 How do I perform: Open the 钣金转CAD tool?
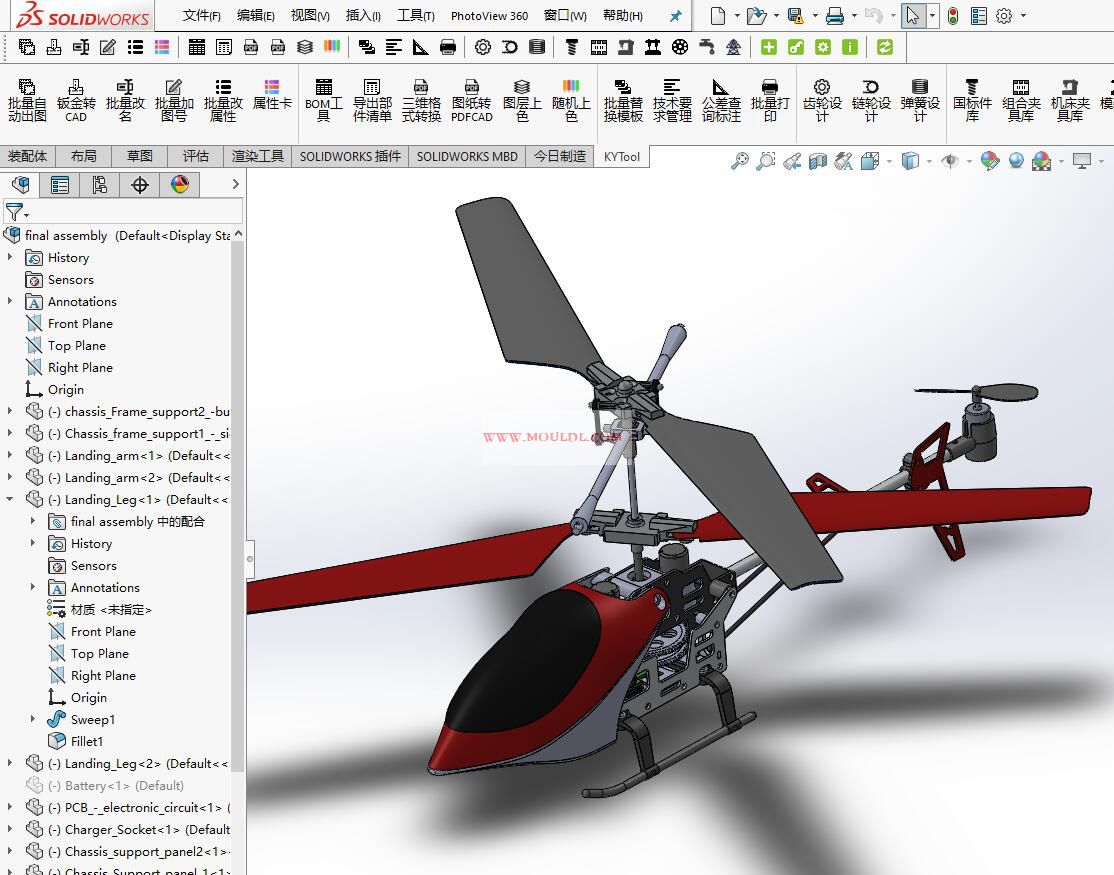(x=76, y=100)
